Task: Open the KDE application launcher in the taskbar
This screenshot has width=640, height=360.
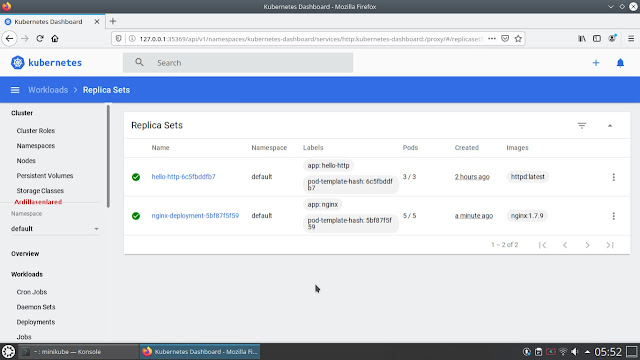Action: (8, 351)
